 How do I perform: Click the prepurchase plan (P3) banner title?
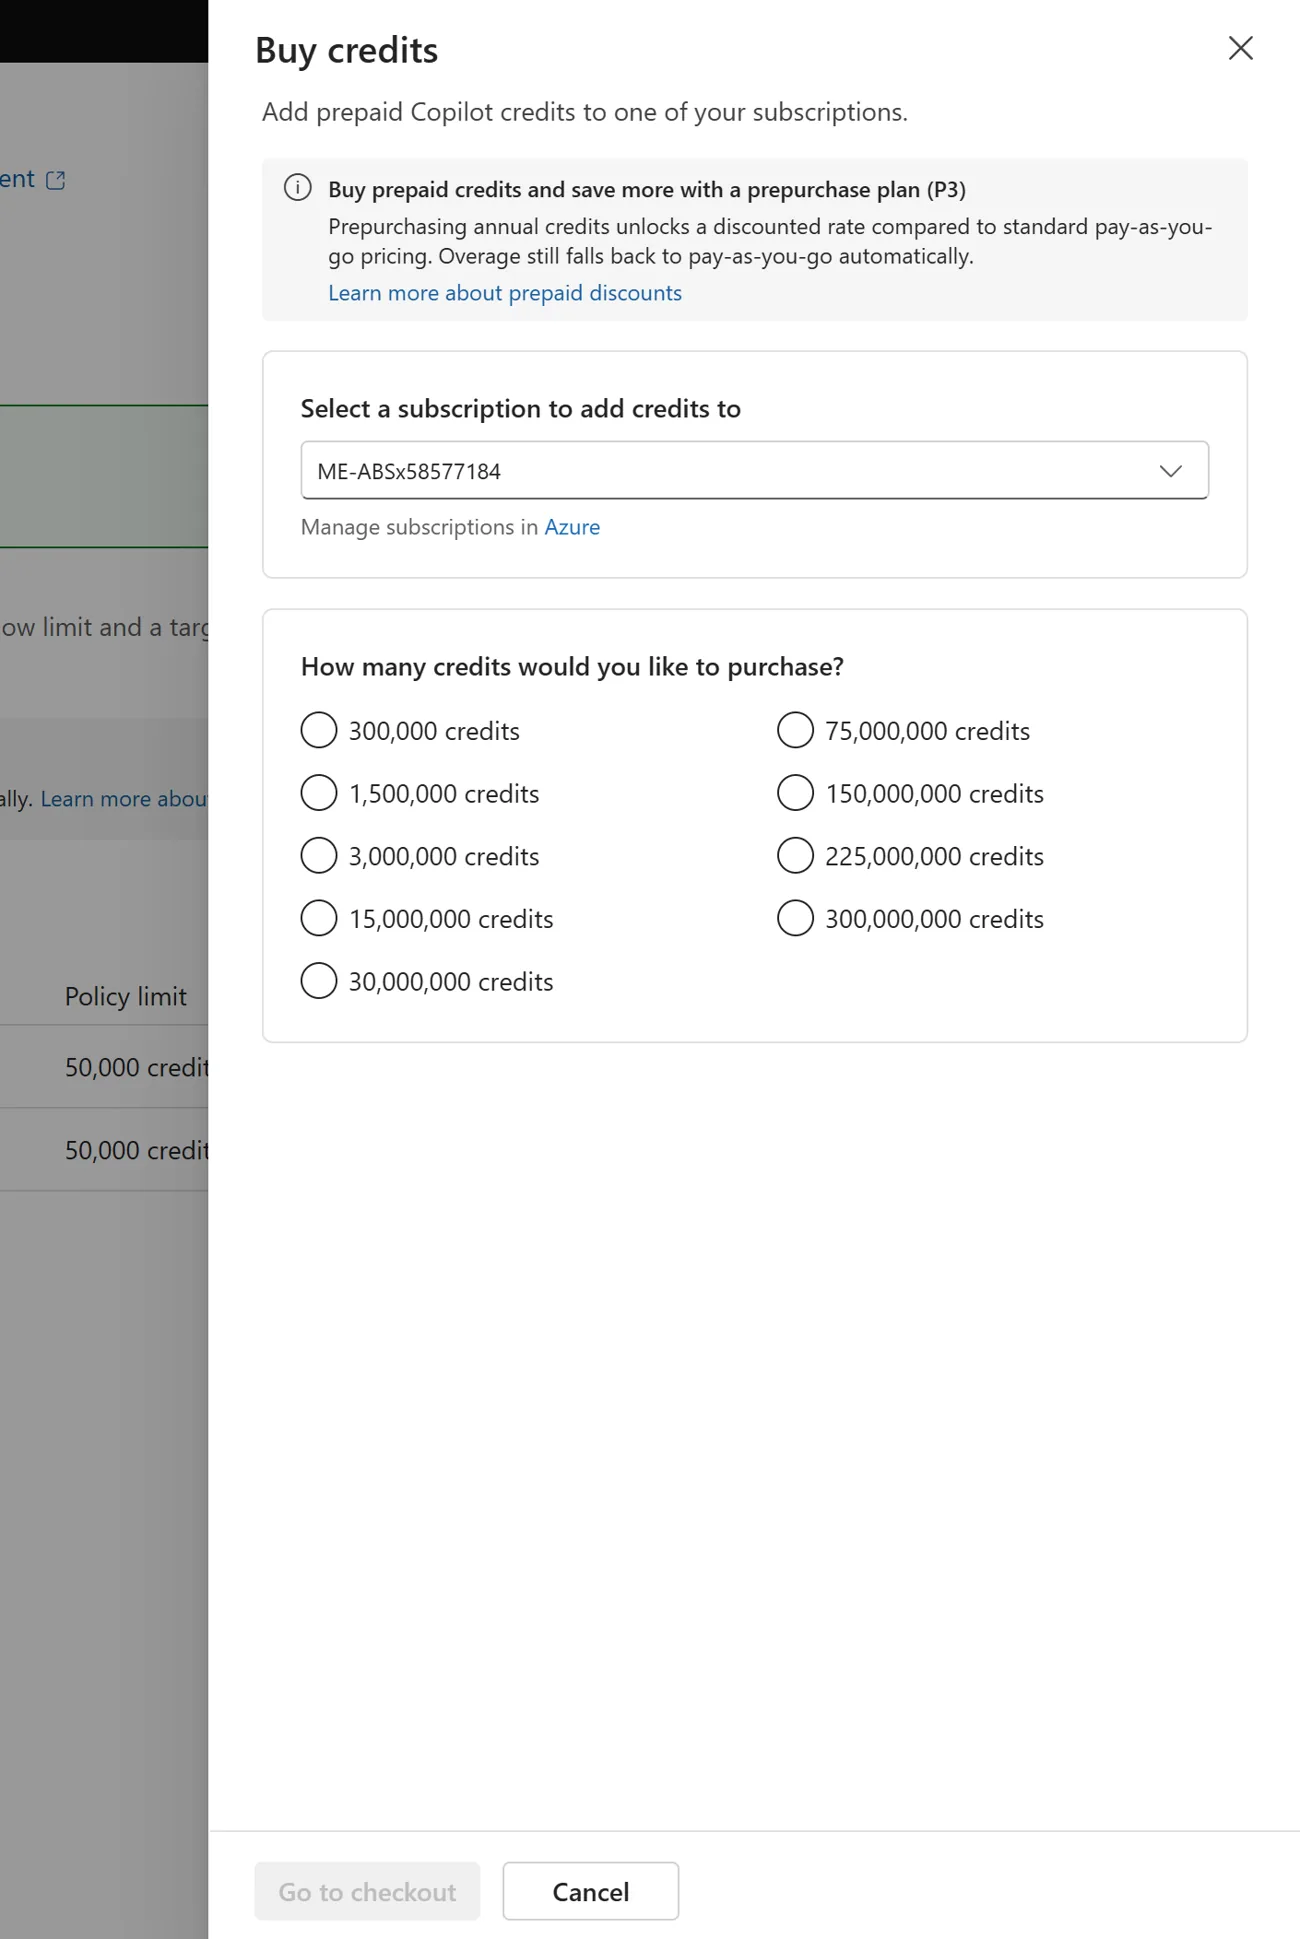tap(647, 190)
